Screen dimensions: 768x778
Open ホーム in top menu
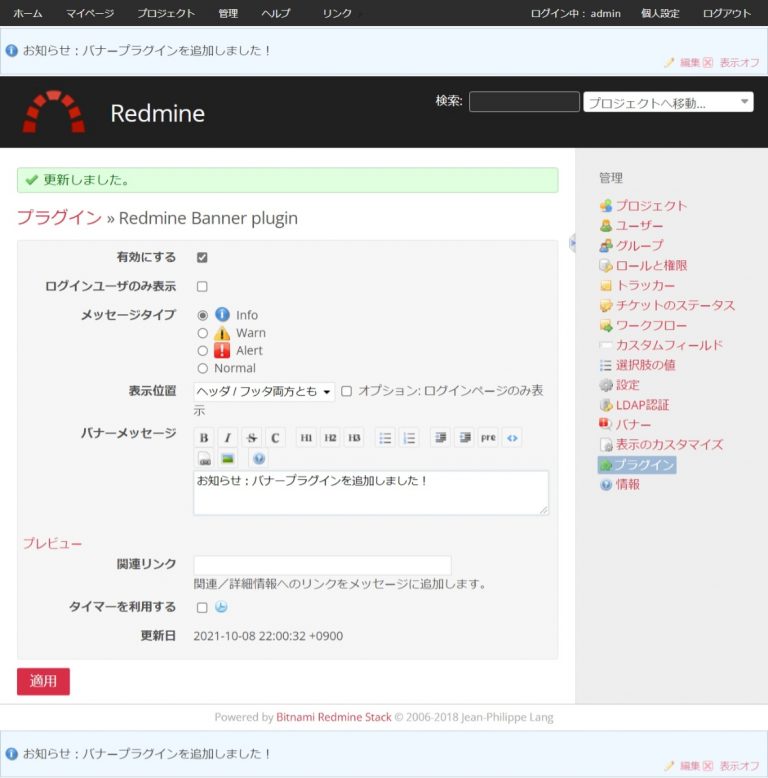click(x=28, y=13)
